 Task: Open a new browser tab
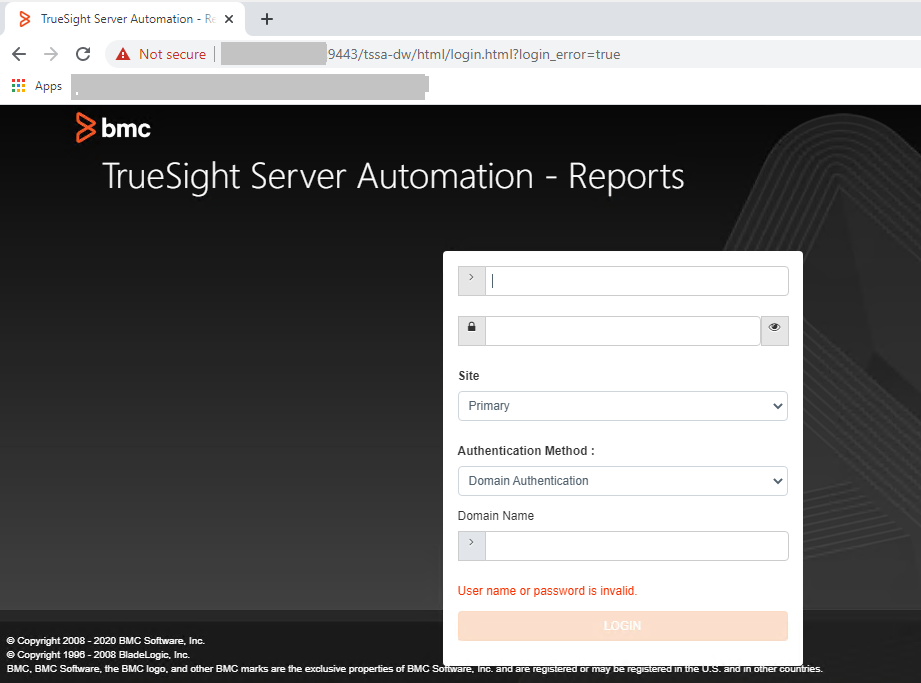pos(266,18)
